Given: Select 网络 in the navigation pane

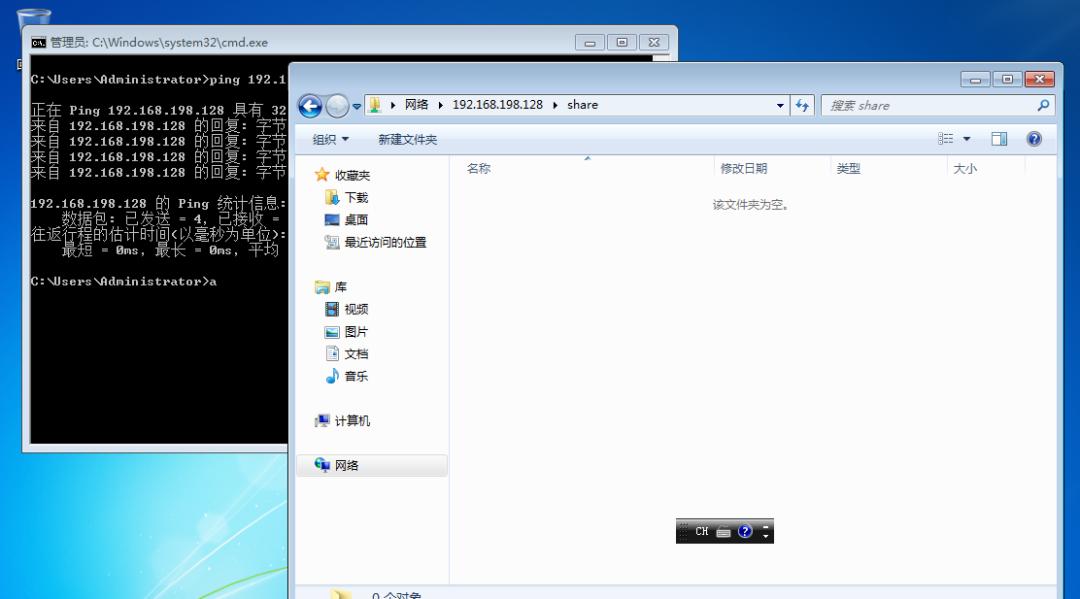Looking at the screenshot, I should [346, 465].
